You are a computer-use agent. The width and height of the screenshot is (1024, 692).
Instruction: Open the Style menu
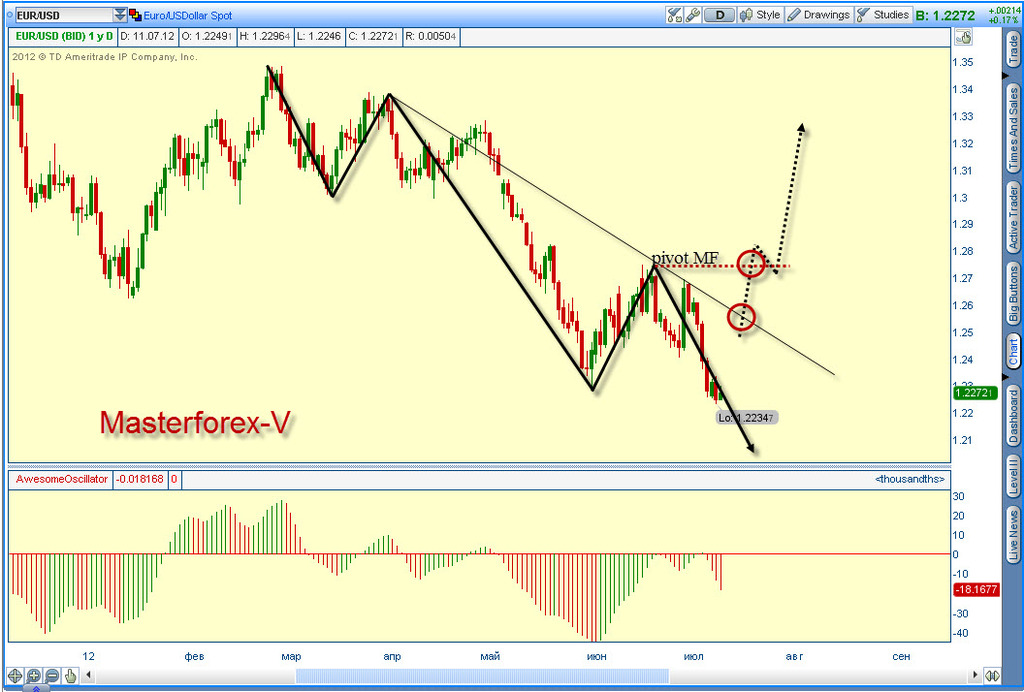coord(760,15)
